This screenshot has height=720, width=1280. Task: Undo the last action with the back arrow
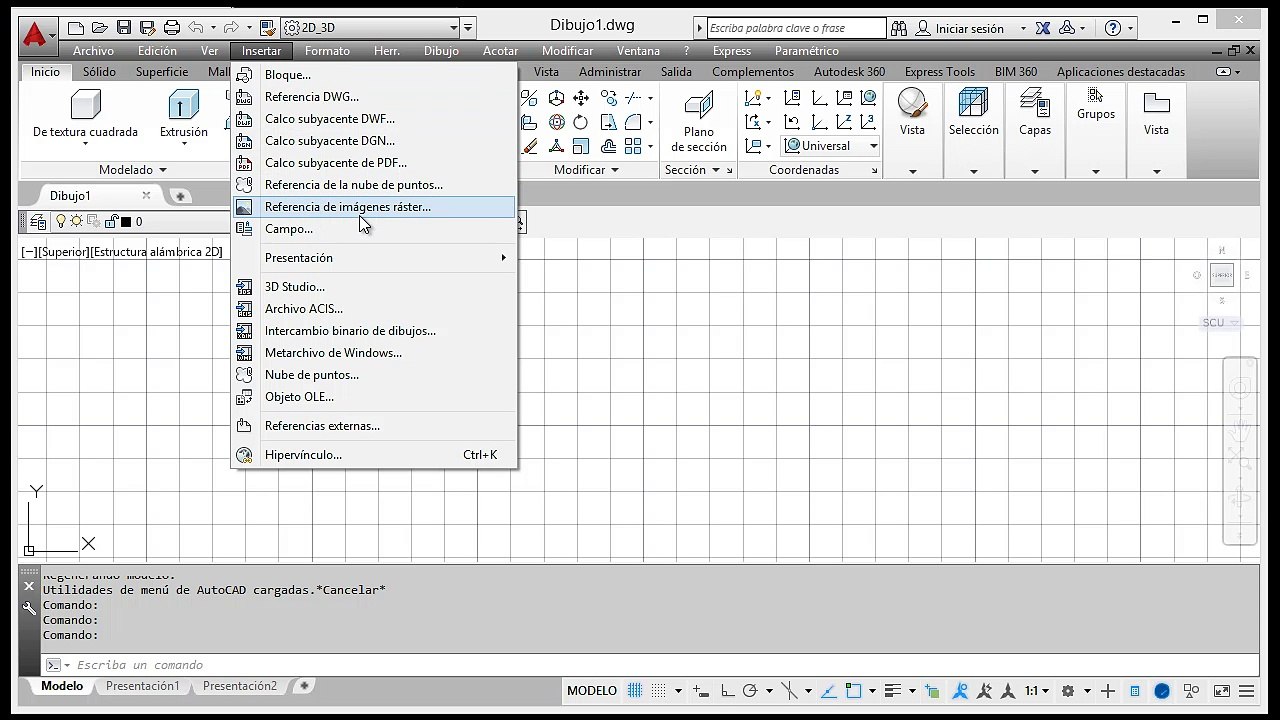(196, 28)
